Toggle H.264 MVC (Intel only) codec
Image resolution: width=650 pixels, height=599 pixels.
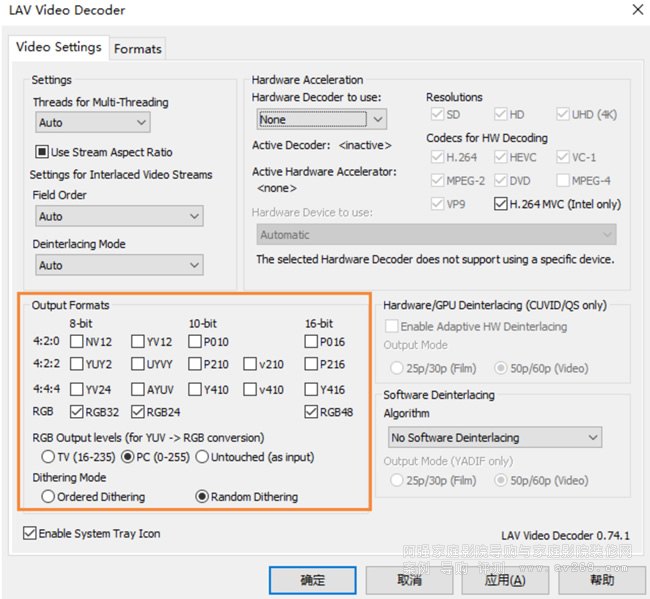click(x=501, y=204)
